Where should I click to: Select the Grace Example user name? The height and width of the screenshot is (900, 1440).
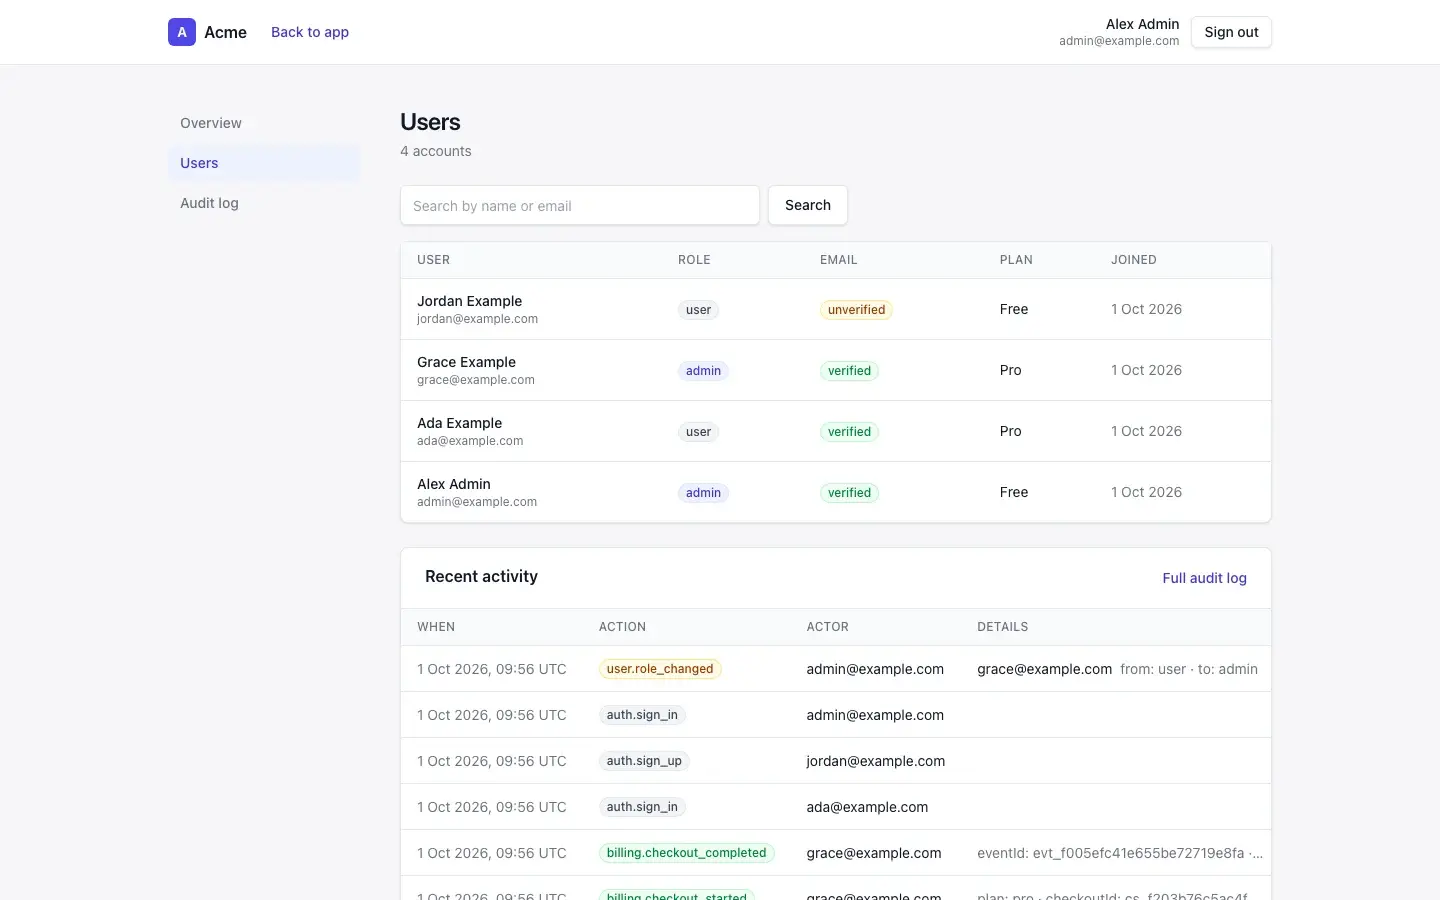[x=466, y=362]
